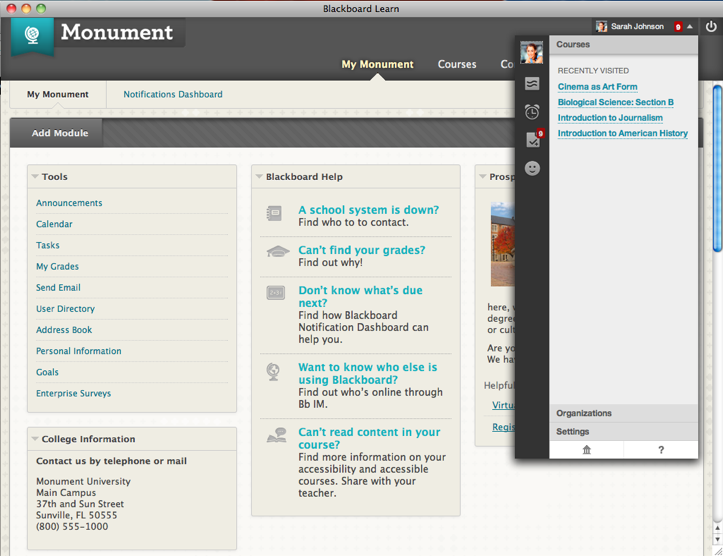
Task: Collapse the College Information module
Action: (x=35, y=439)
